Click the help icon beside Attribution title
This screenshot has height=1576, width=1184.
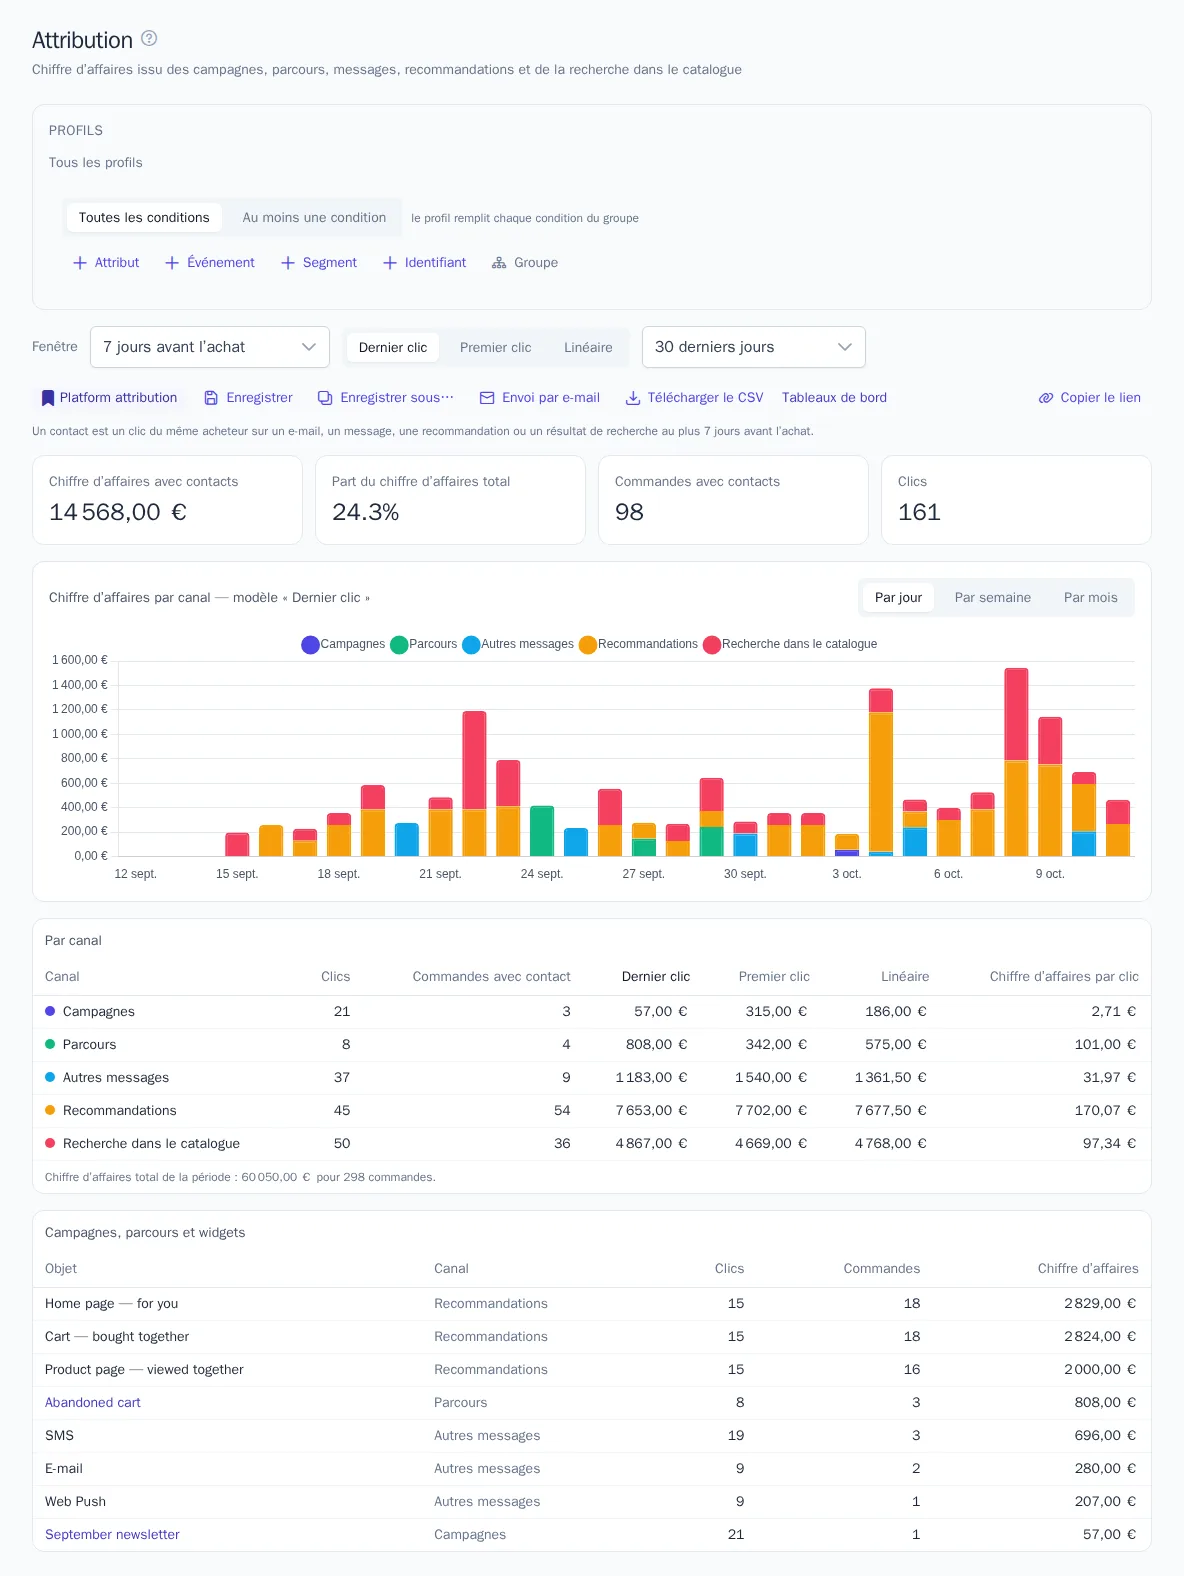click(x=149, y=38)
